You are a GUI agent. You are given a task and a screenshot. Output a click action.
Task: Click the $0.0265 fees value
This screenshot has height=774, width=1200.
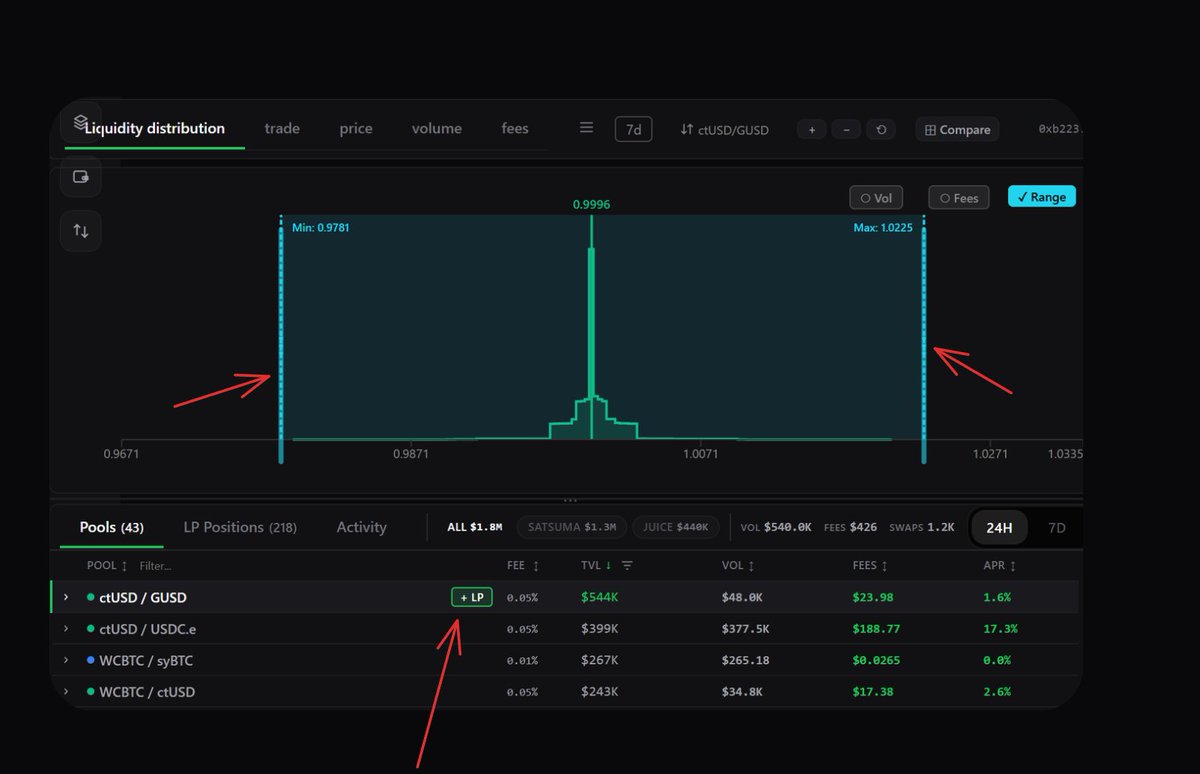876,660
